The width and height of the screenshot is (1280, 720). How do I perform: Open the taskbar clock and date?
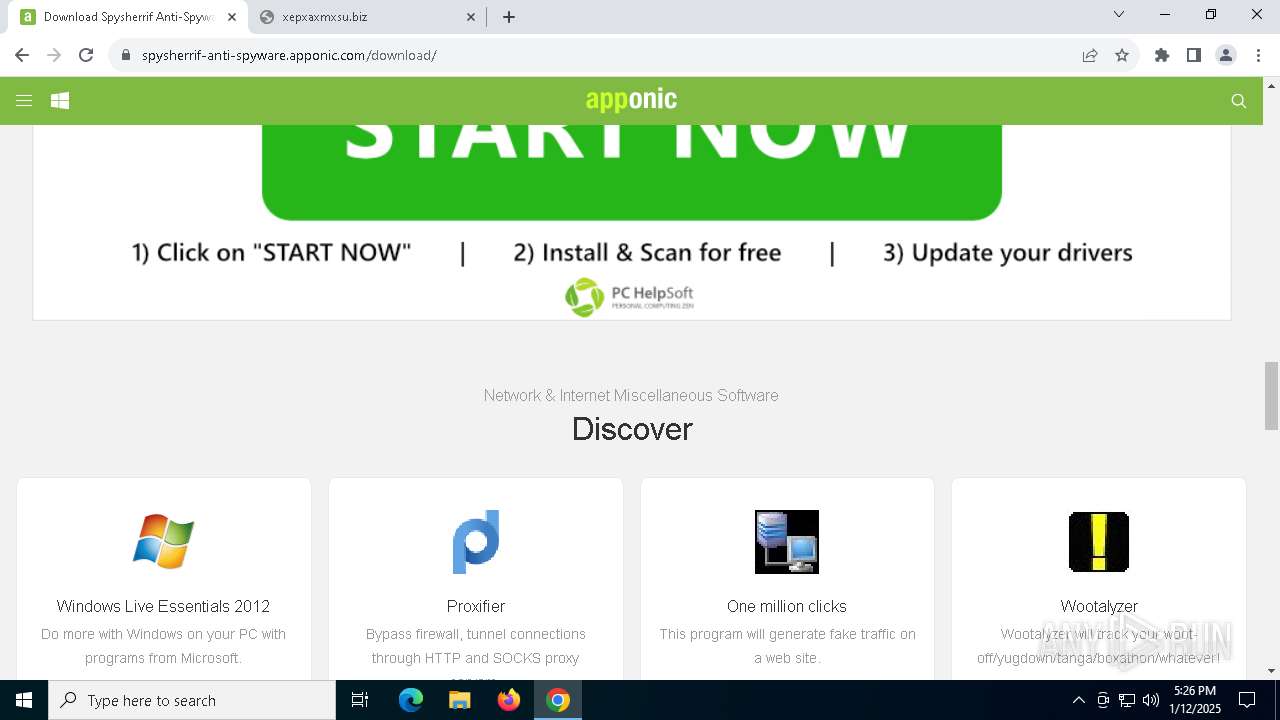[x=1195, y=700]
